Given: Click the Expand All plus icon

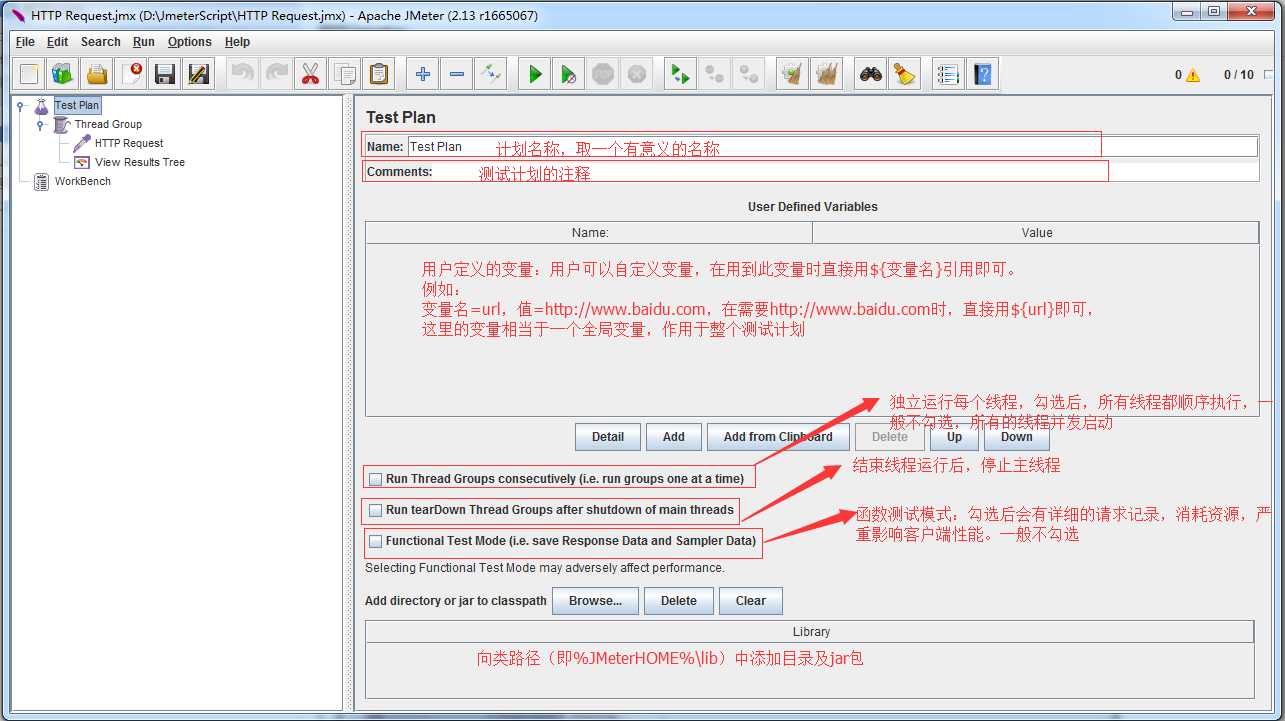Looking at the screenshot, I should point(423,74).
